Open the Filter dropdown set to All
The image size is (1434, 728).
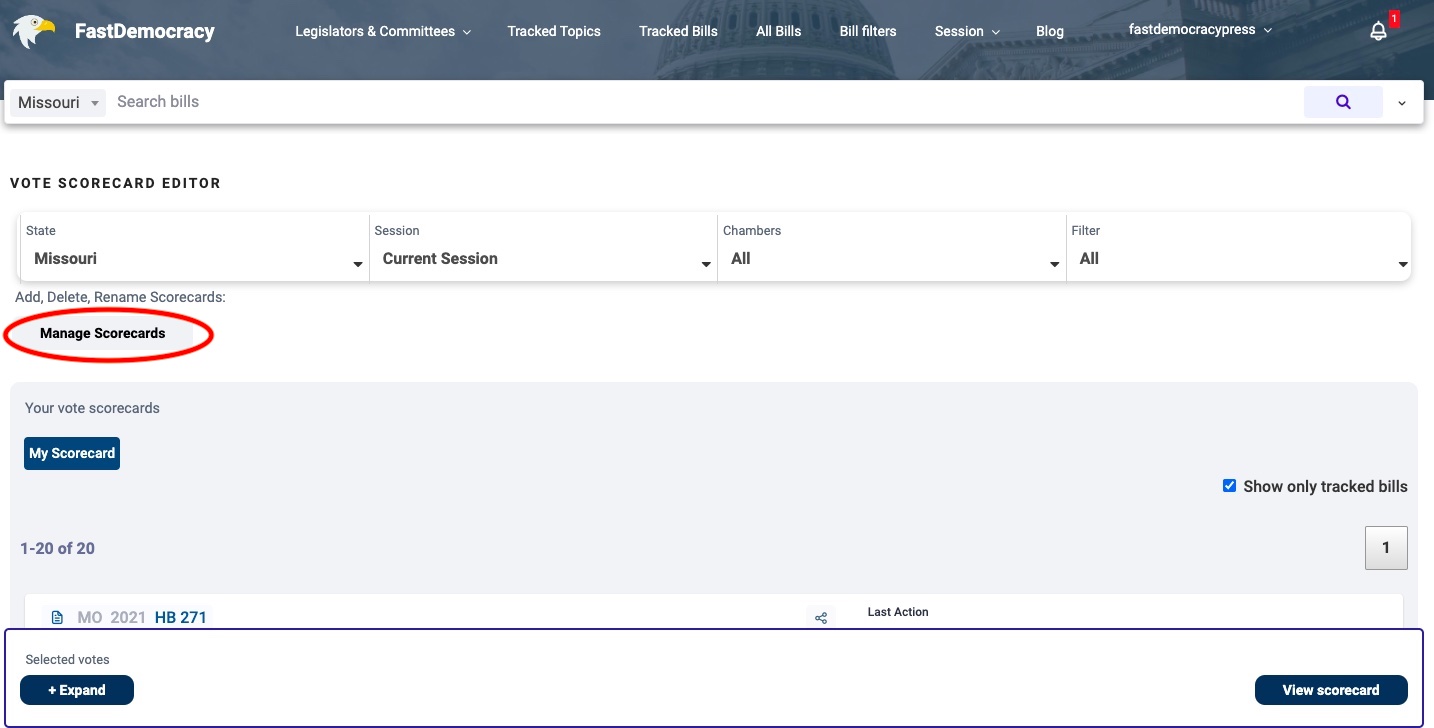click(1238, 258)
